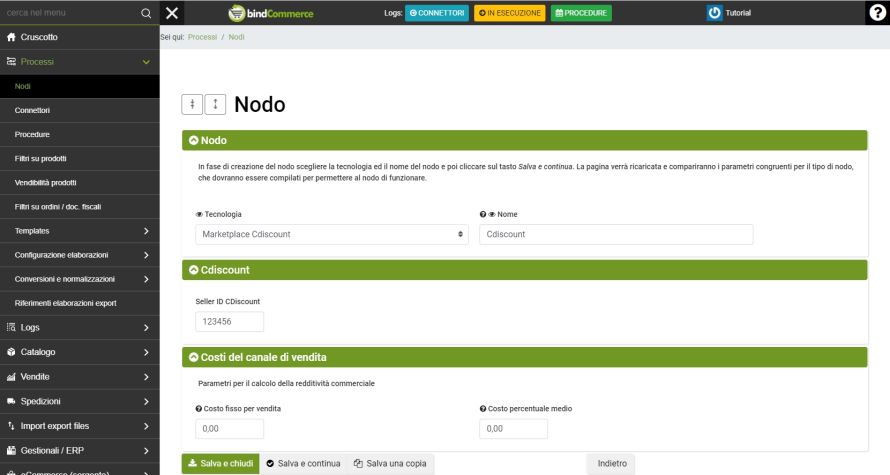This screenshot has width=890, height=475.
Task: Click the help icon beside Costo fisso per vendita
Action: pos(199,408)
